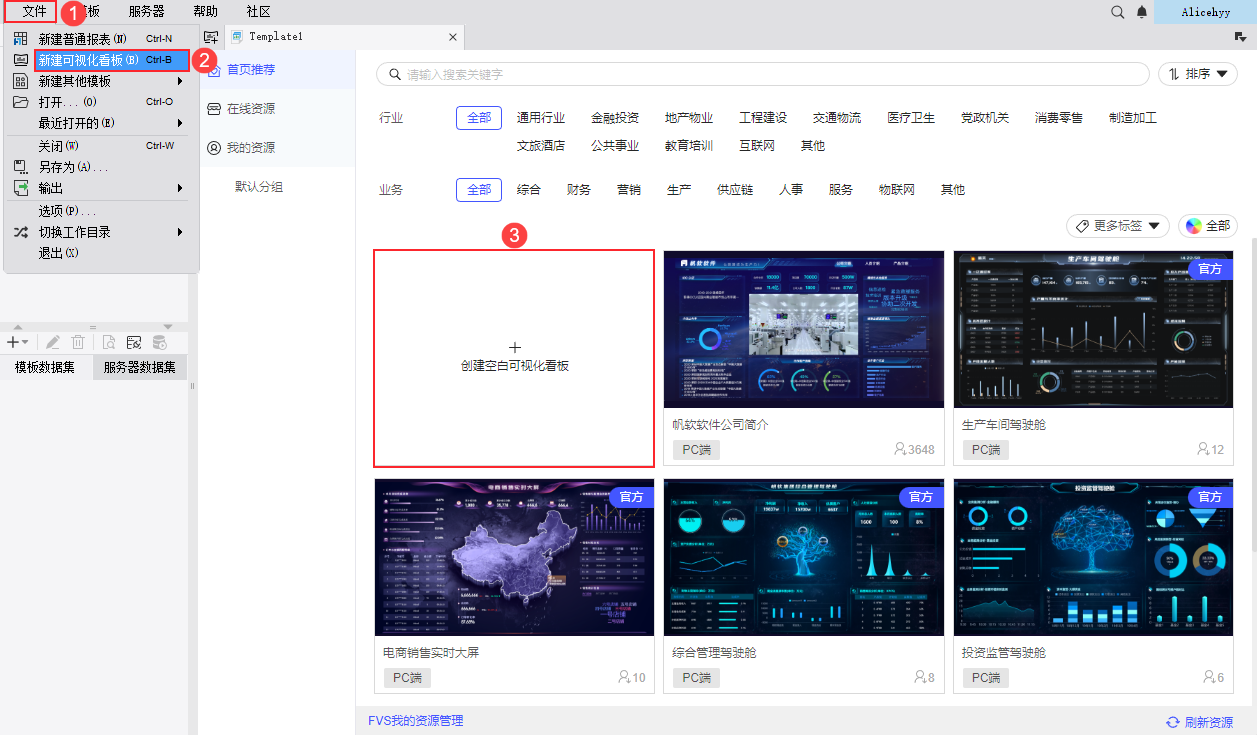Filter industry by 文旅酒店

click(x=541, y=145)
